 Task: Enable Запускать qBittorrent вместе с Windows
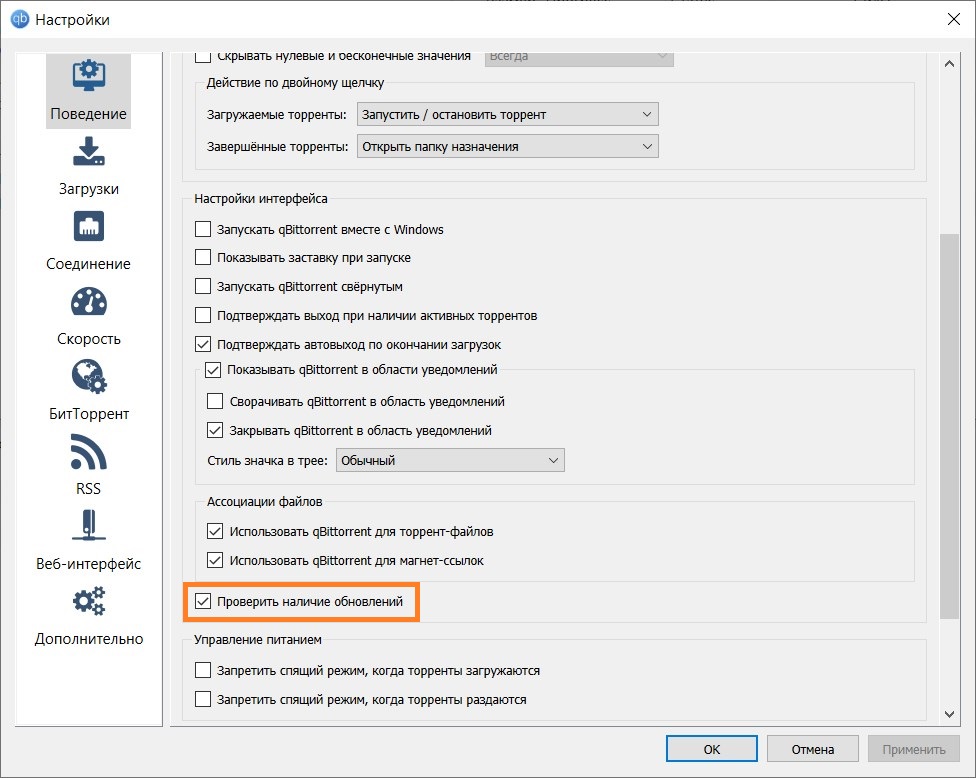coord(203,229)
